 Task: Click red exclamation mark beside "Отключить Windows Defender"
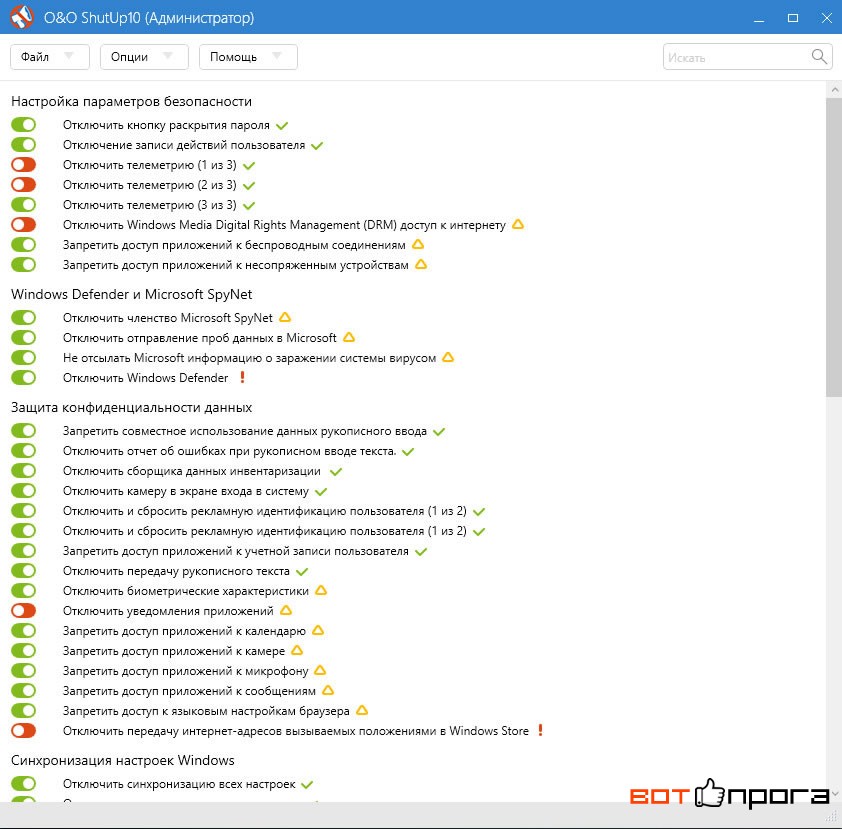[242, 377]
